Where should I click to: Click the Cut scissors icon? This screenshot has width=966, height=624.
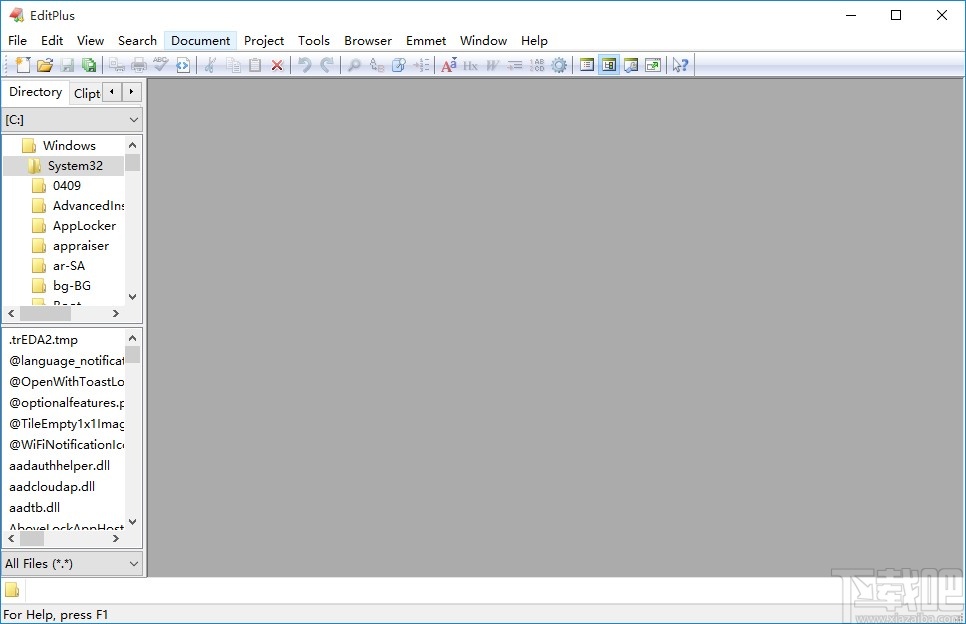(211, 65)
